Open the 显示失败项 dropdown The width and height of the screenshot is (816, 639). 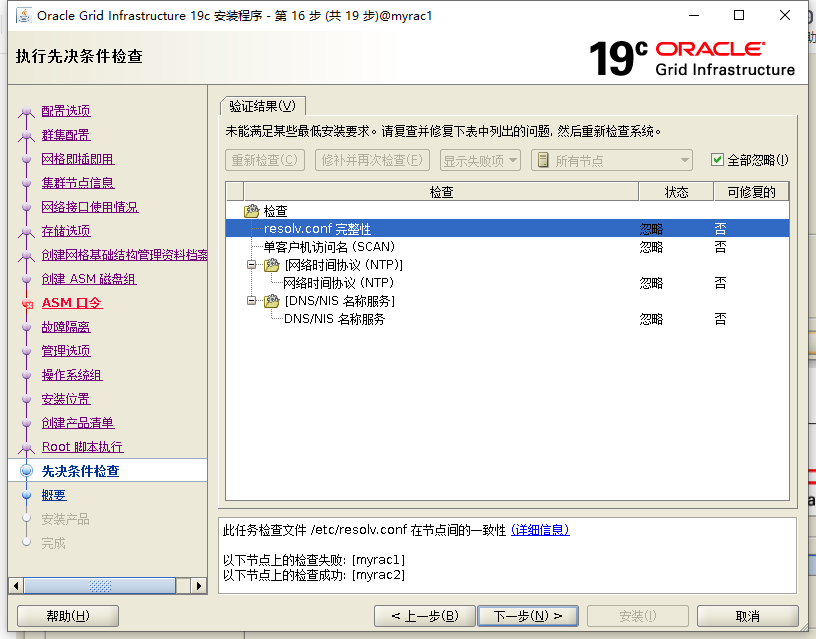[x=480, y=160]
